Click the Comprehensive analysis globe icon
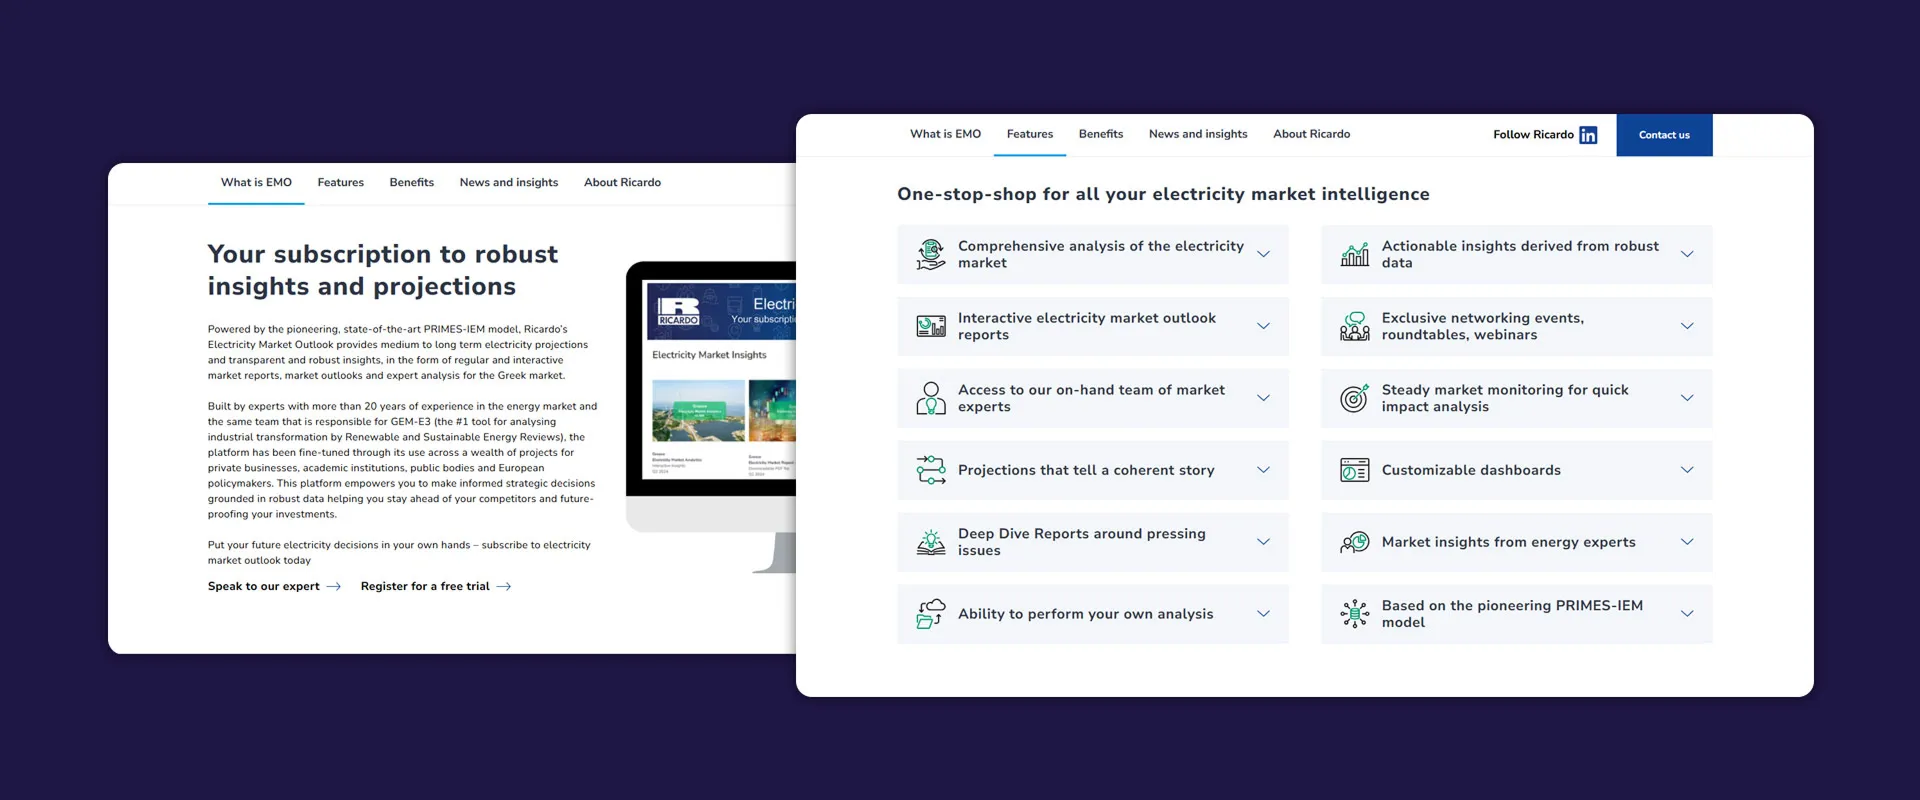The image size is (1920, 800). [931, 254]
